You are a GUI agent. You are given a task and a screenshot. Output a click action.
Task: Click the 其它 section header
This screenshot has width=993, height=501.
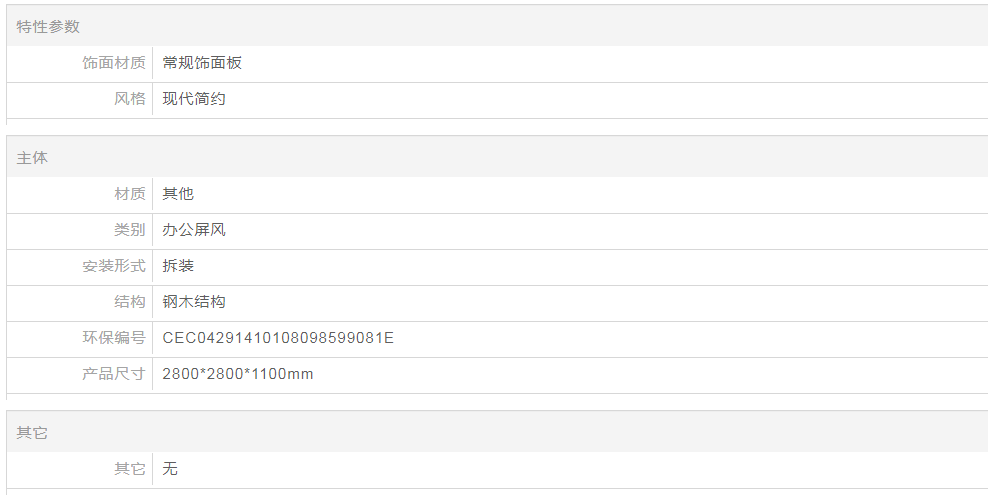pyautogui.click(x=32, y=433)
